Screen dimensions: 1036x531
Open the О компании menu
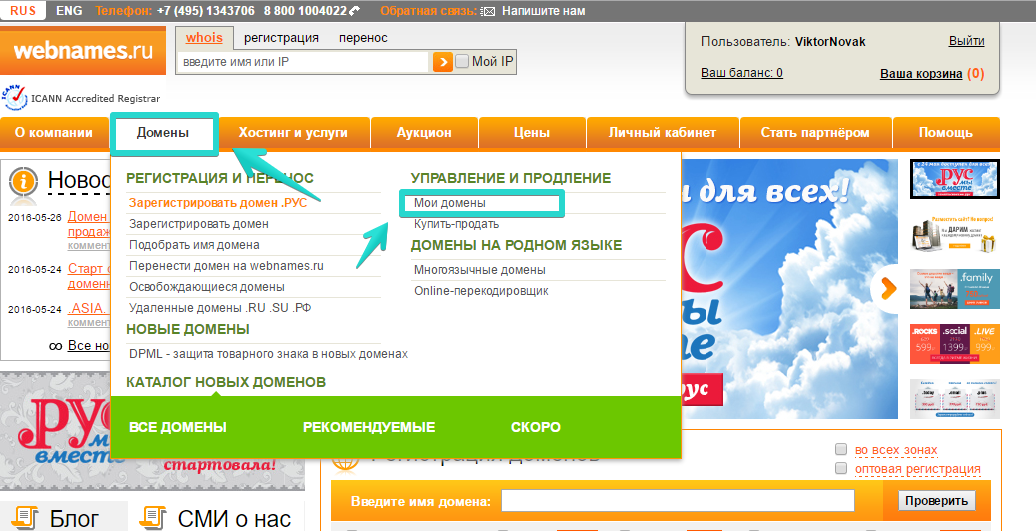54,133
